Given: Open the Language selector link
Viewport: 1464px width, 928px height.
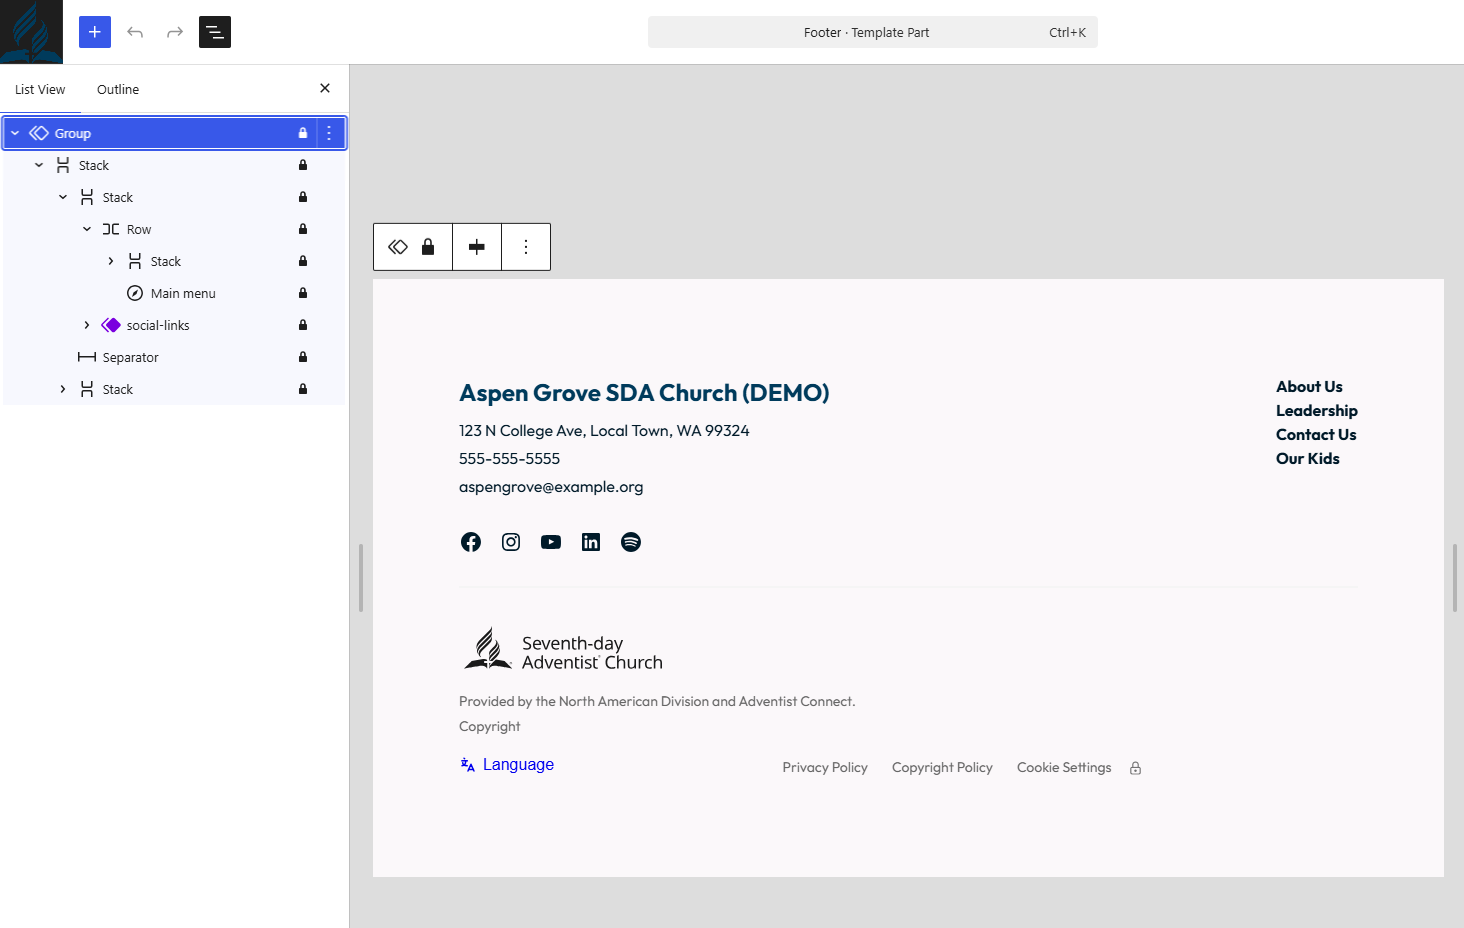Looking at the screenshot, I should (507, 765).
